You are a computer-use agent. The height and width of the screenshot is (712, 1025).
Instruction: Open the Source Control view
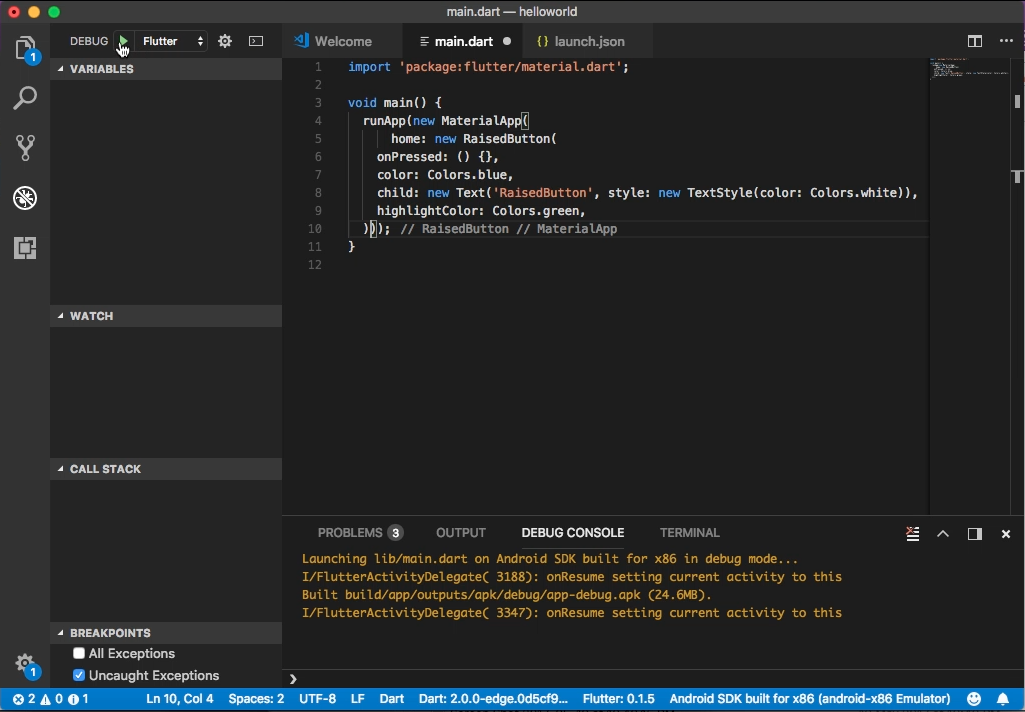coord(25,148)
